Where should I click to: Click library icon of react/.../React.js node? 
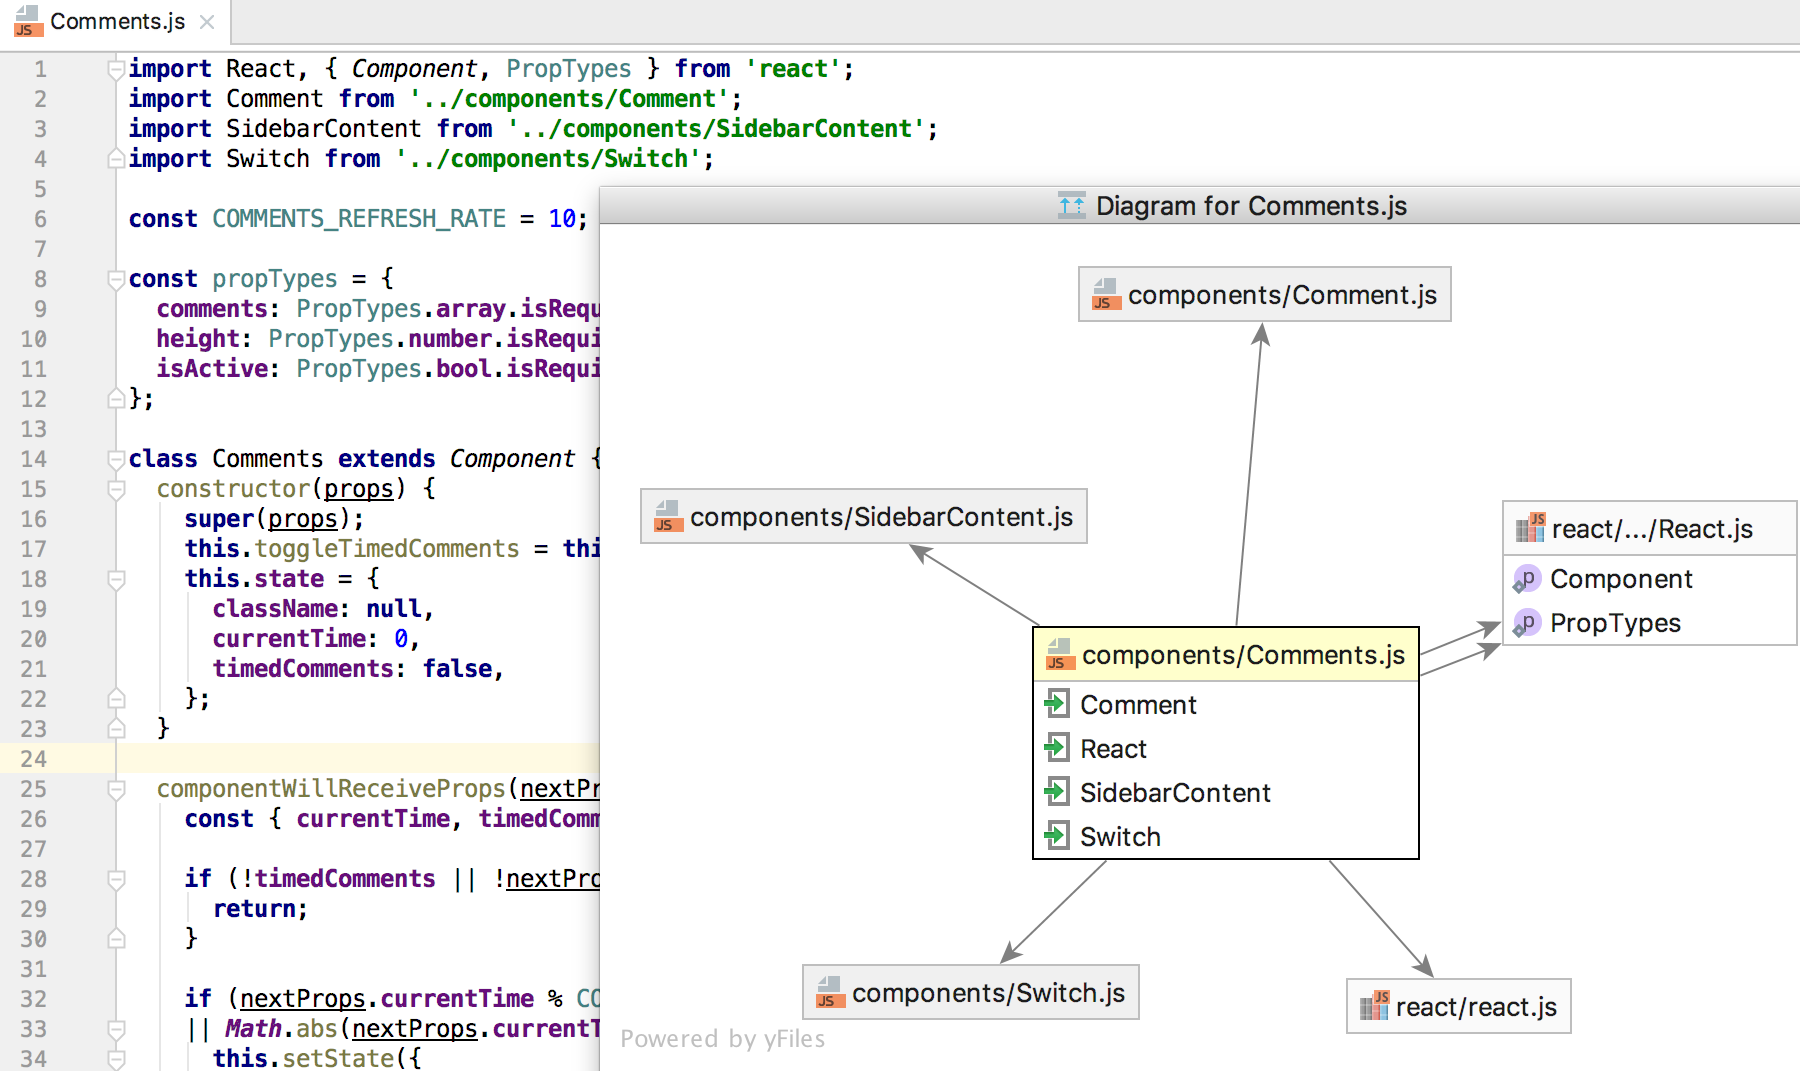[1531, 528]
